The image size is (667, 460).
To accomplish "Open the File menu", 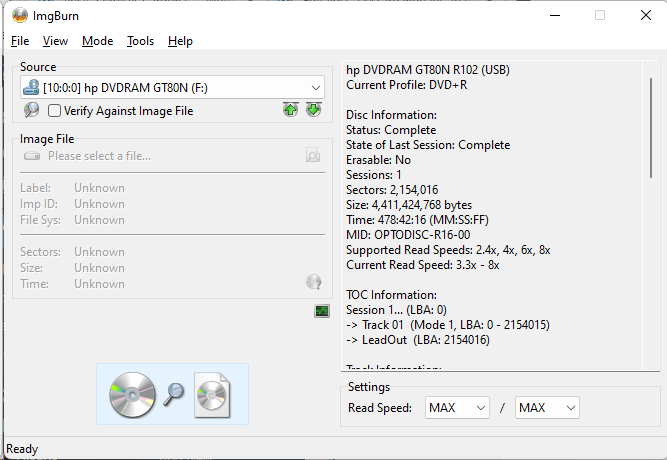I will [x=20, y=41].
